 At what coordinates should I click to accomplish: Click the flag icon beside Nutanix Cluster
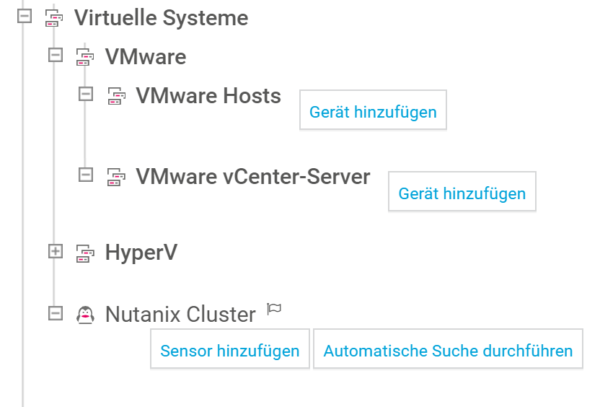[x=274, y=309]
